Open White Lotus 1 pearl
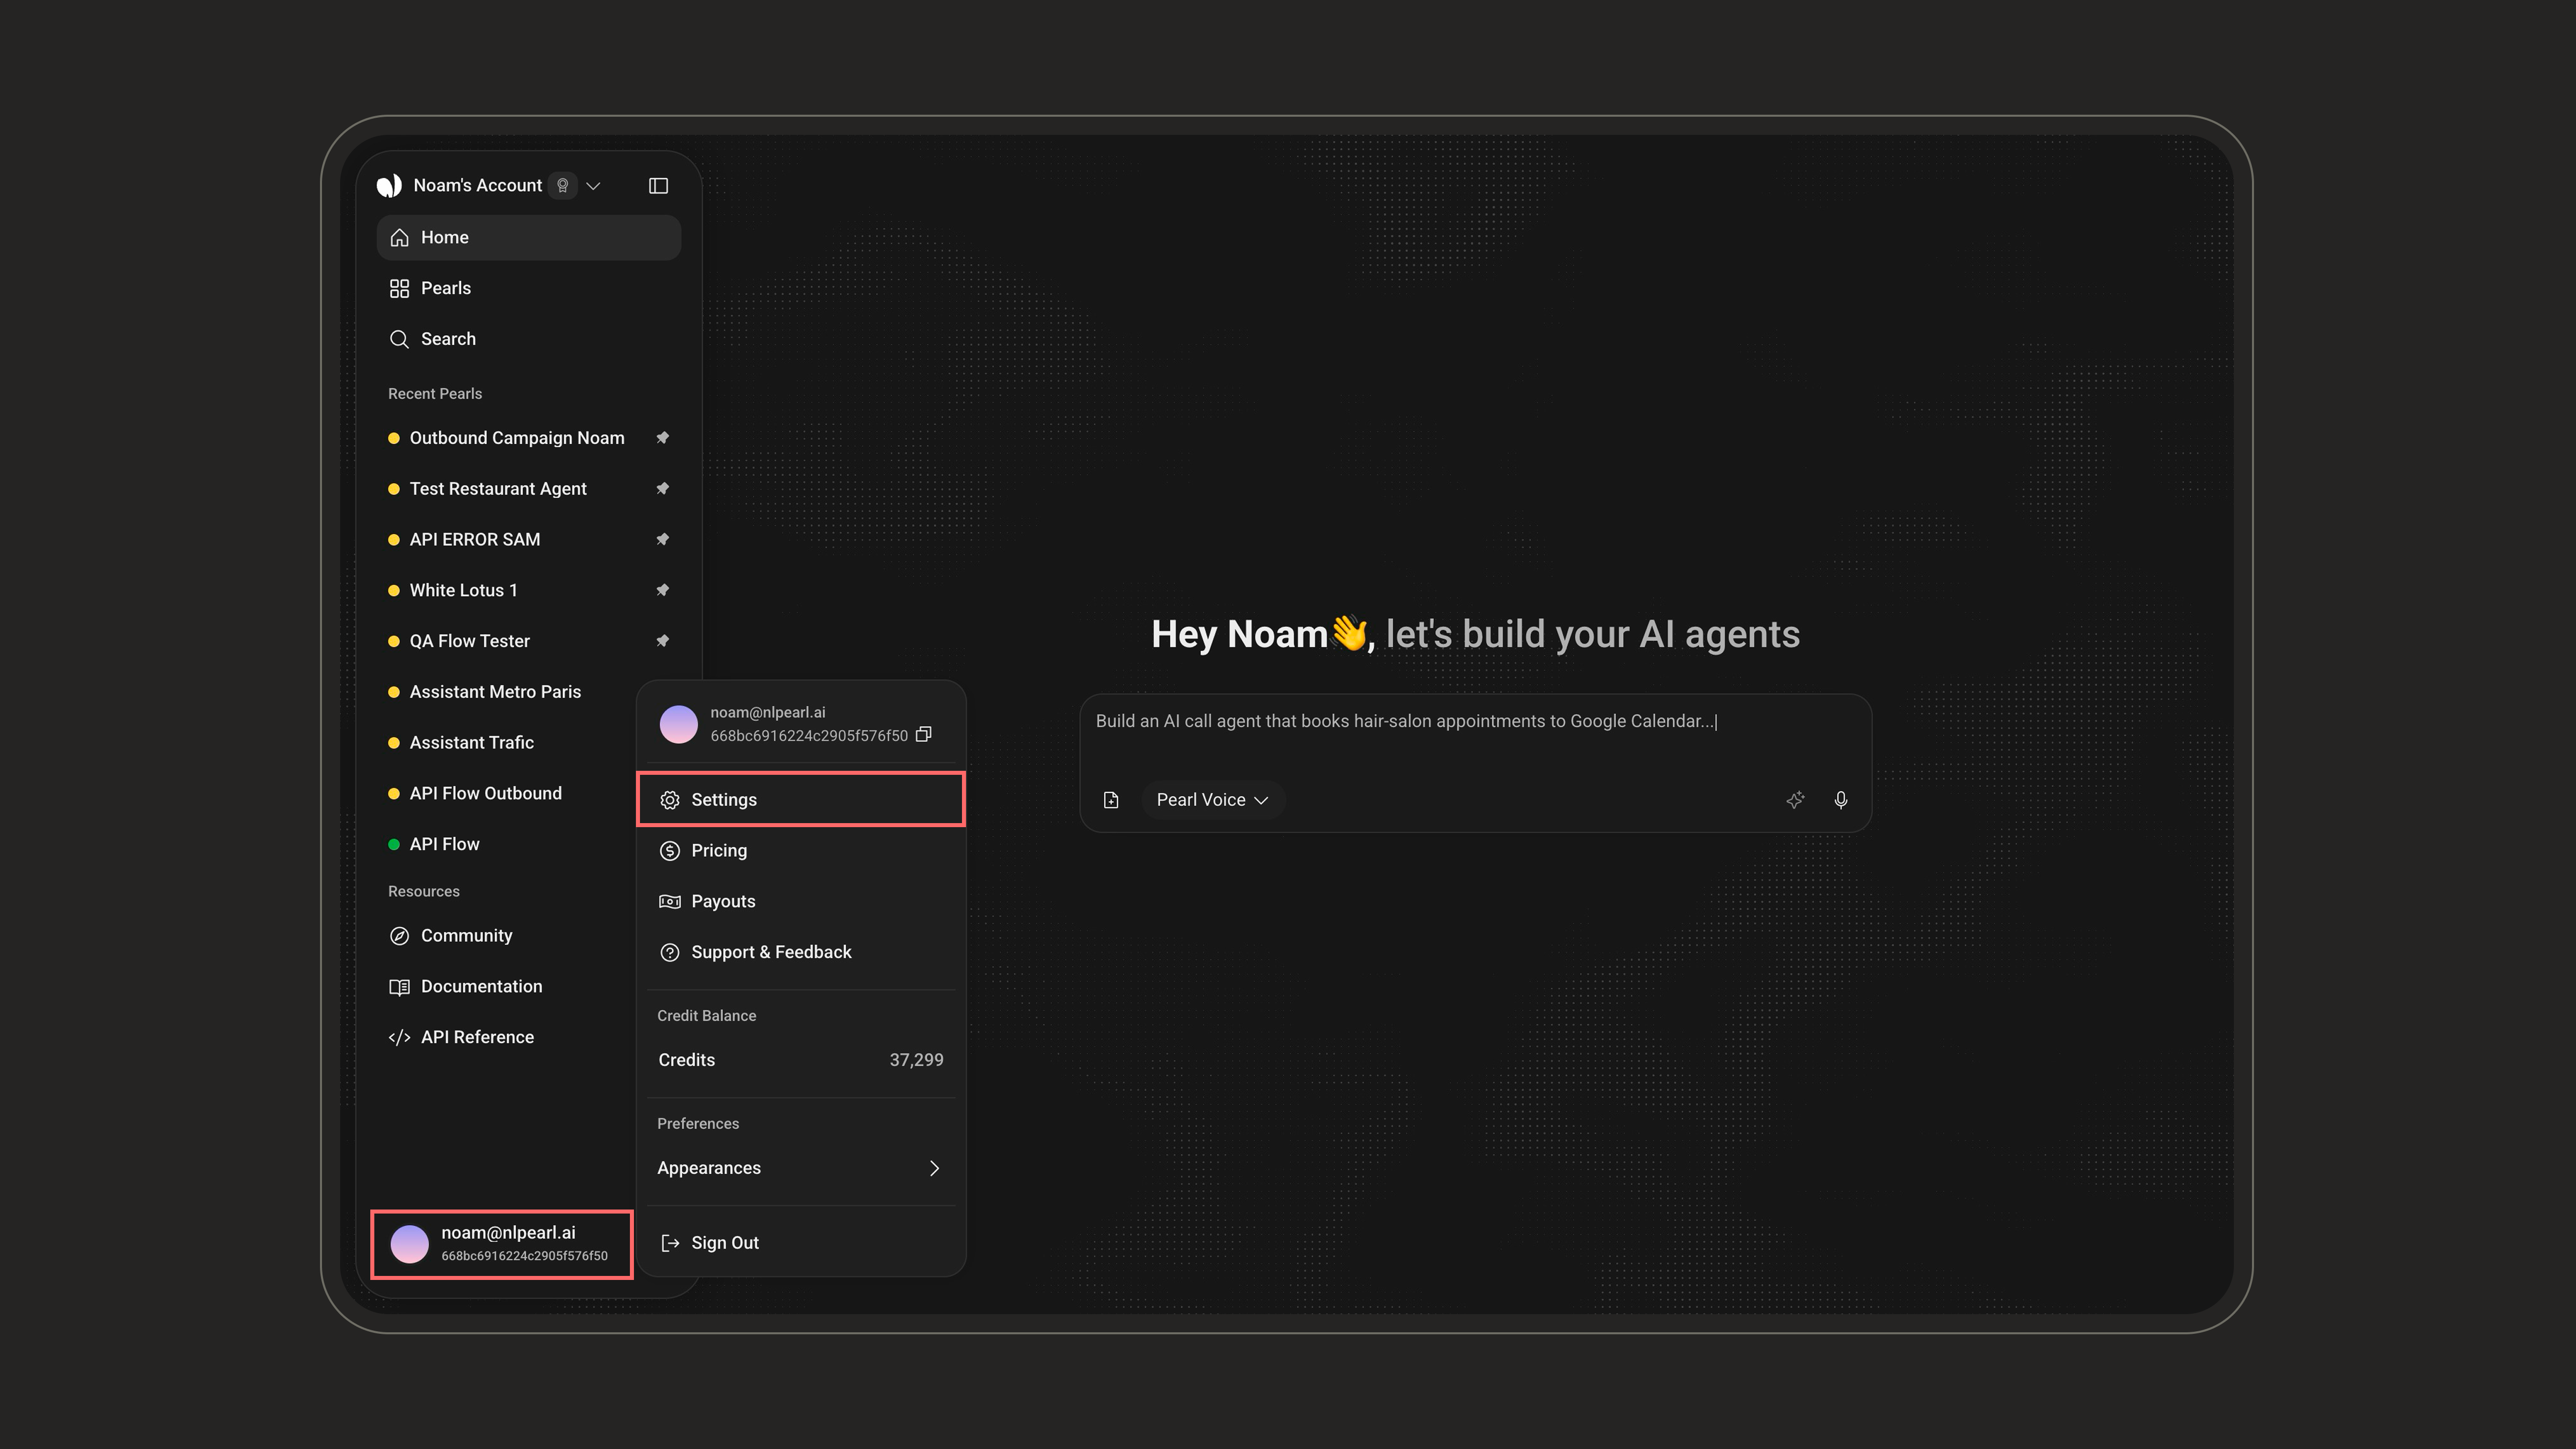 coord(463,590)
